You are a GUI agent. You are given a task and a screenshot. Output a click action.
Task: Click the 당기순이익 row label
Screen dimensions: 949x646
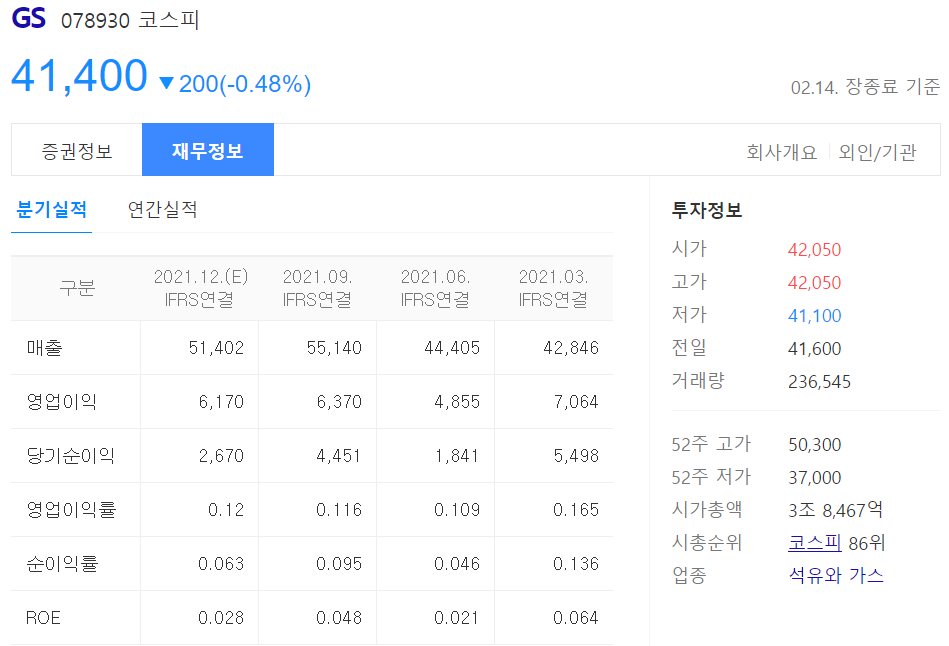point(70,455)
